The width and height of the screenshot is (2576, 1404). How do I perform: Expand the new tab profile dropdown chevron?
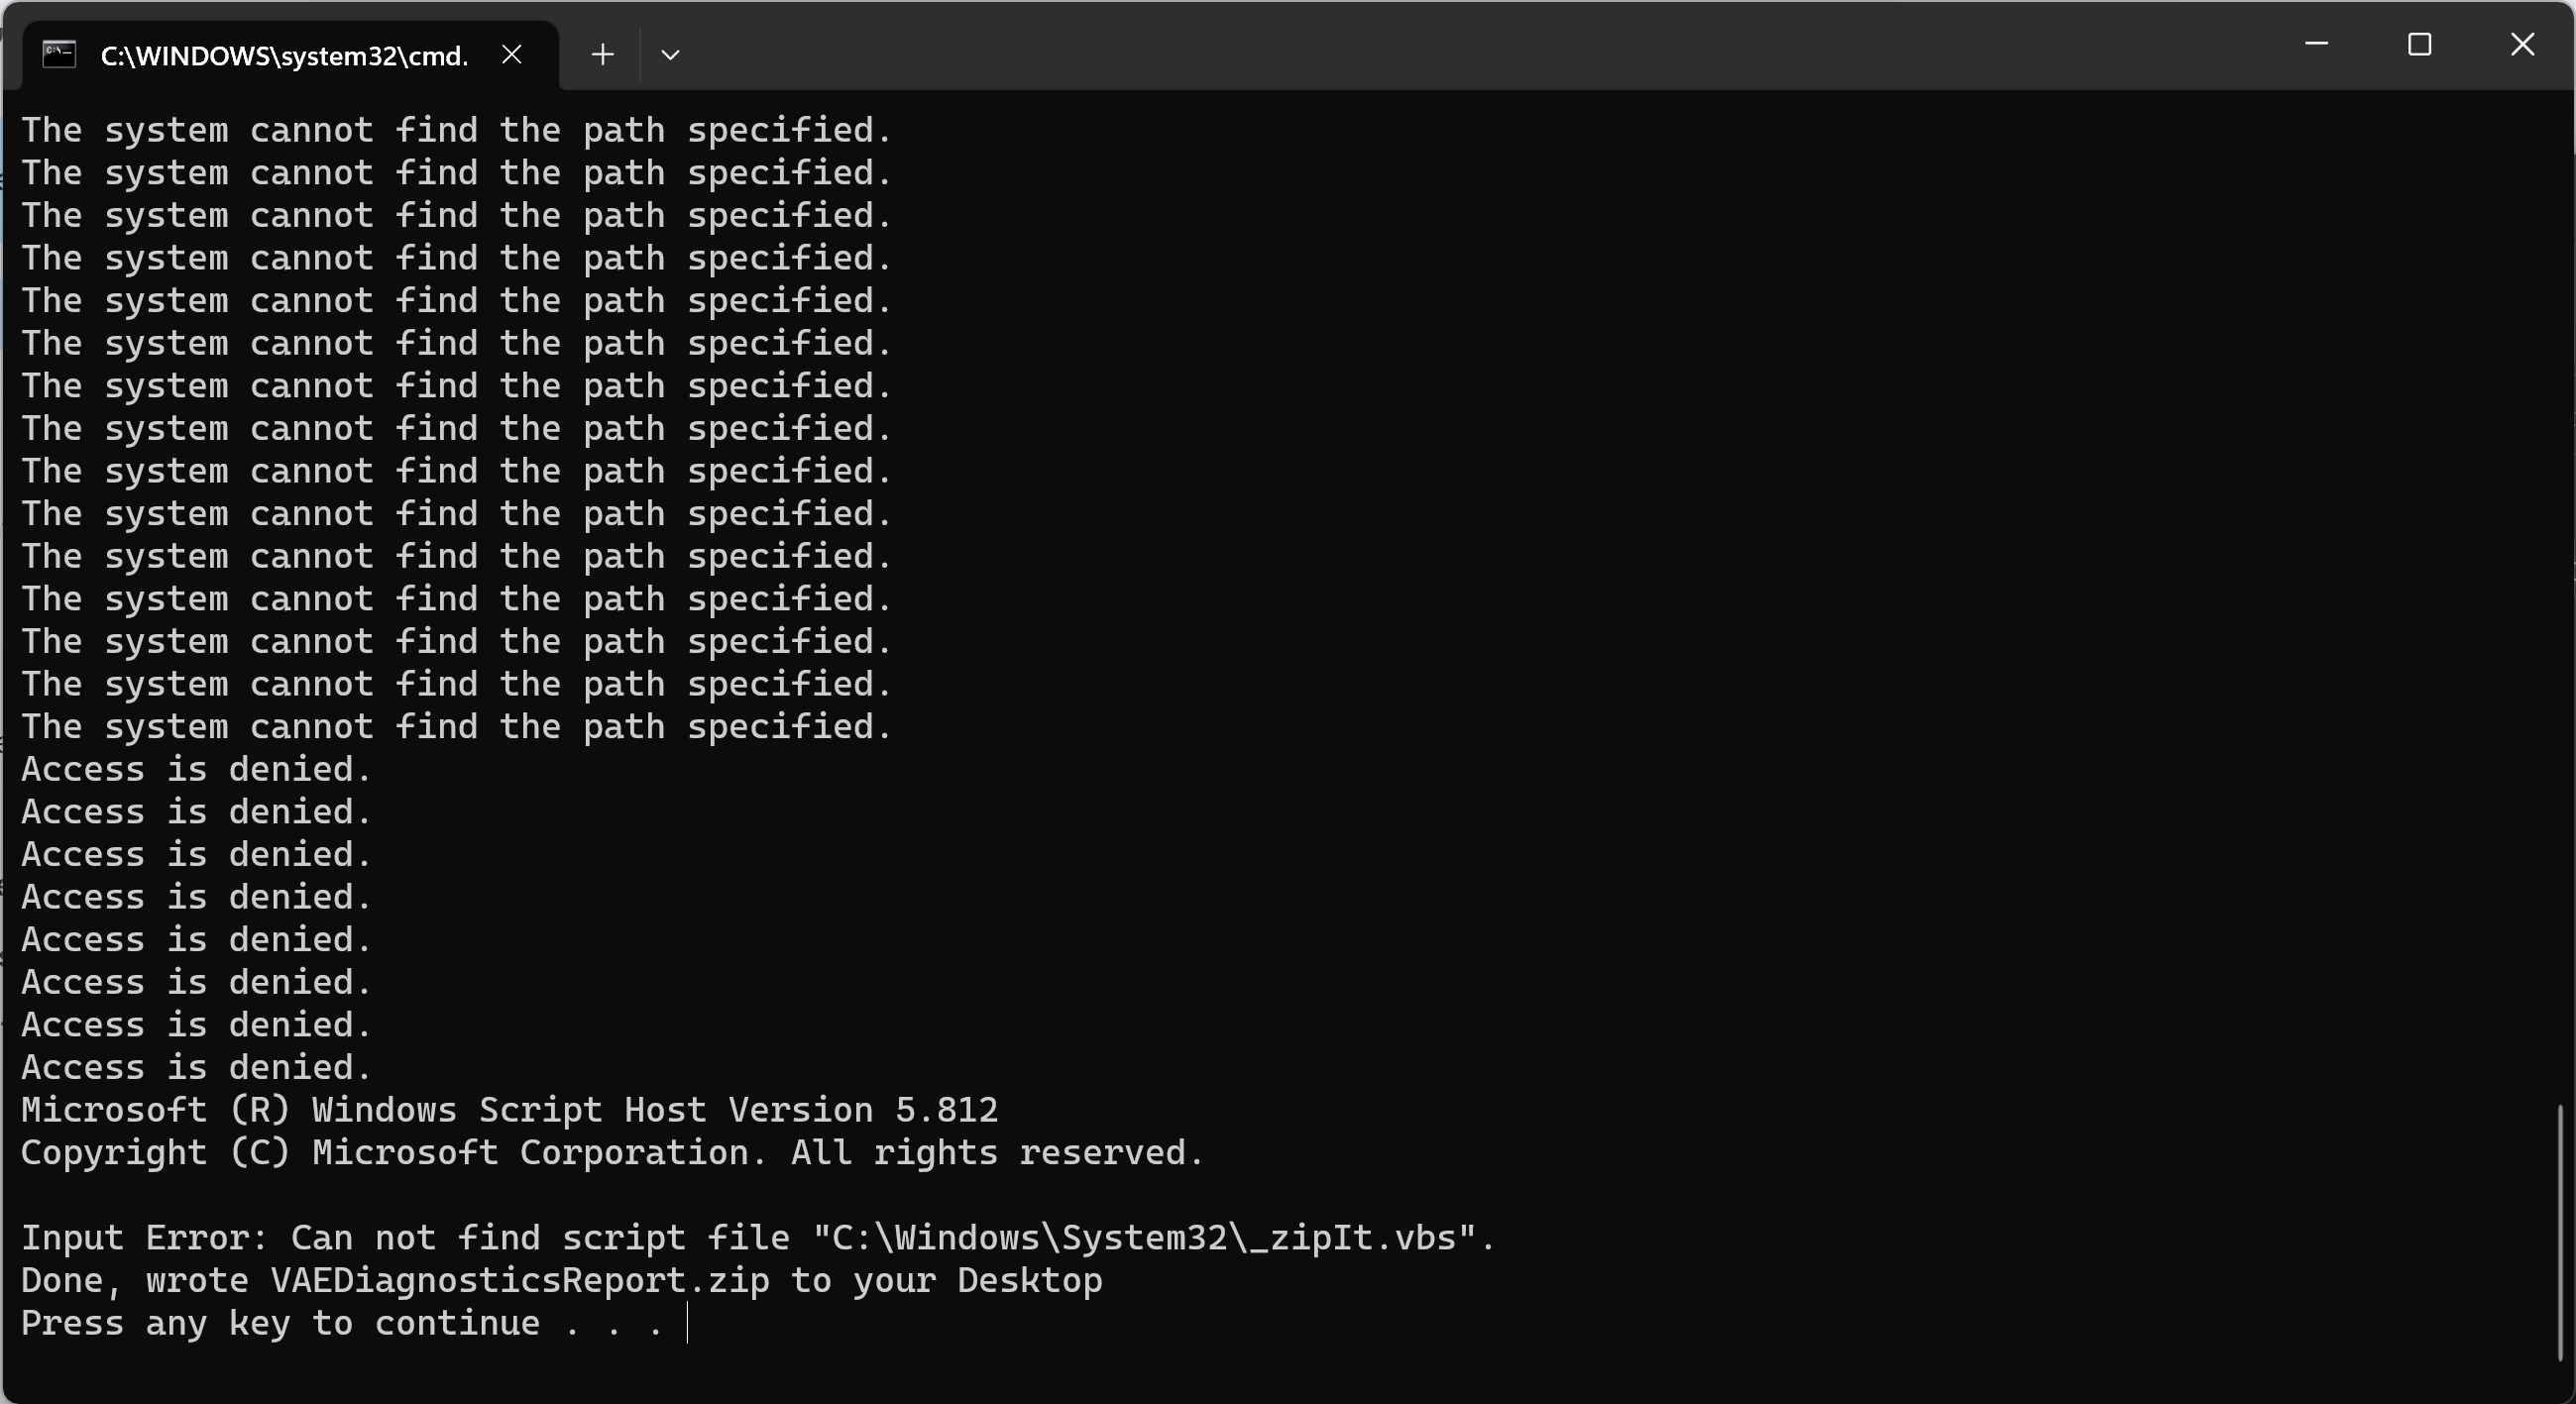click(671, 54)
